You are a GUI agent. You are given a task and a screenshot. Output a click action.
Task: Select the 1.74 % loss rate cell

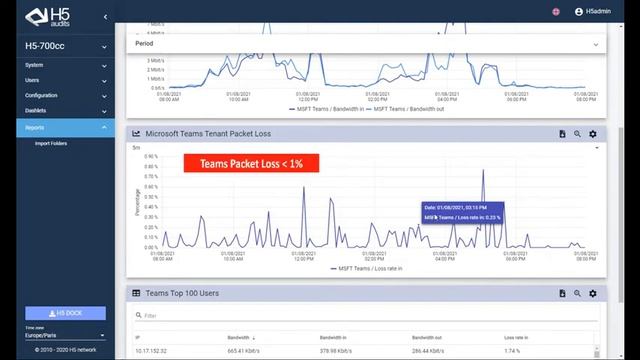pos(512,351)
